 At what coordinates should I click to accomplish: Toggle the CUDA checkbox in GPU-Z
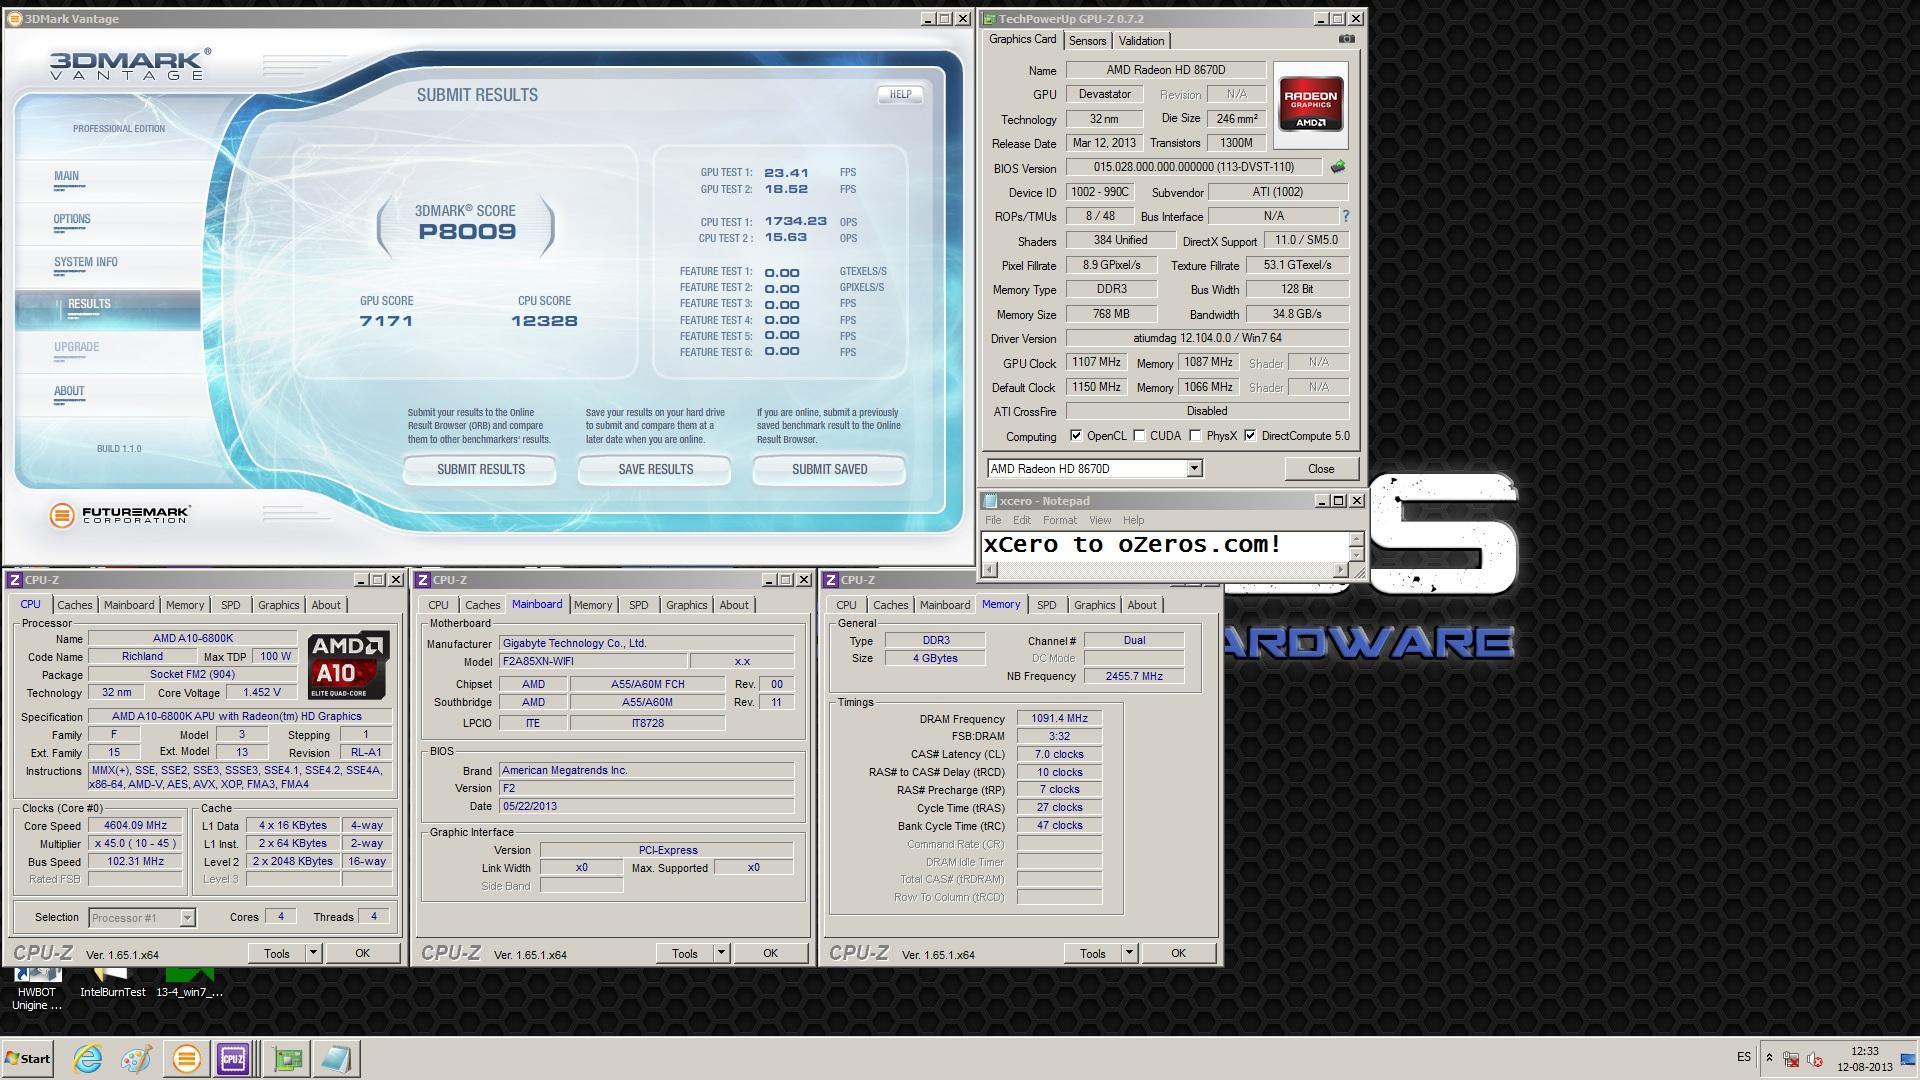click(1139, 436)
